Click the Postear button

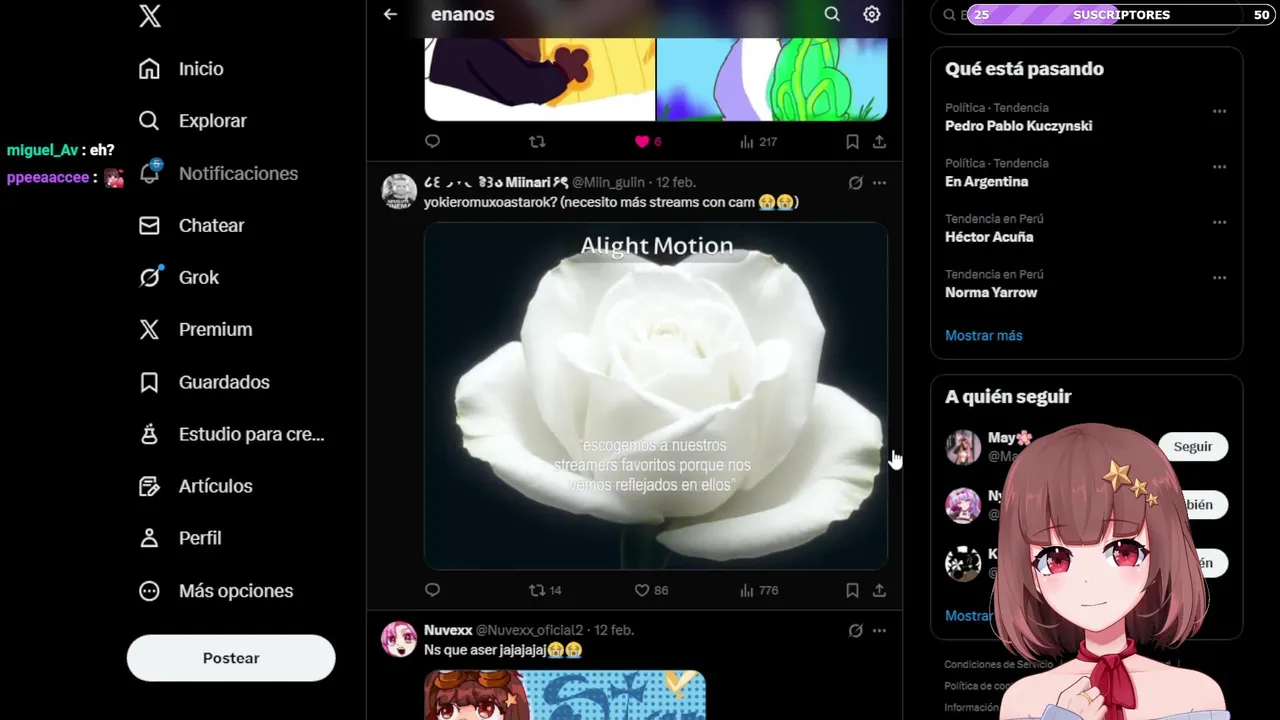(x=231, y=658)
